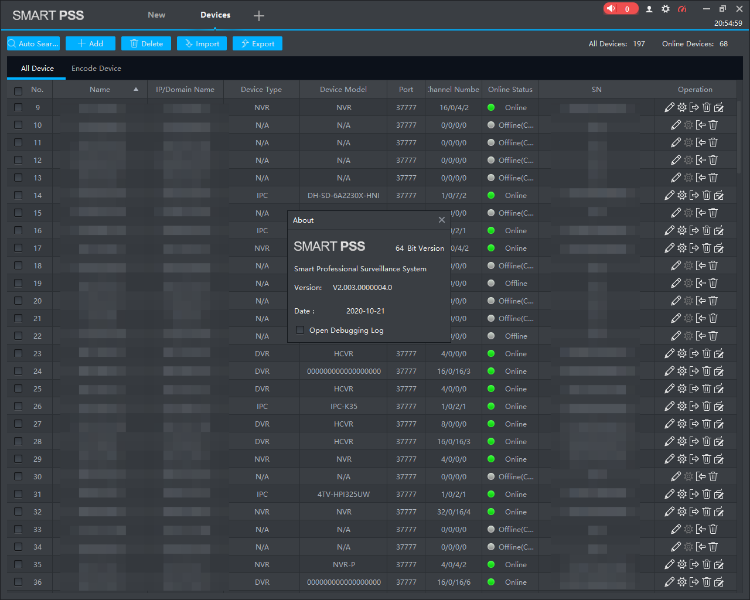Click the alarm speaker icon showing 0
Viewport: 750px width, 600px height.
point(620,9)
